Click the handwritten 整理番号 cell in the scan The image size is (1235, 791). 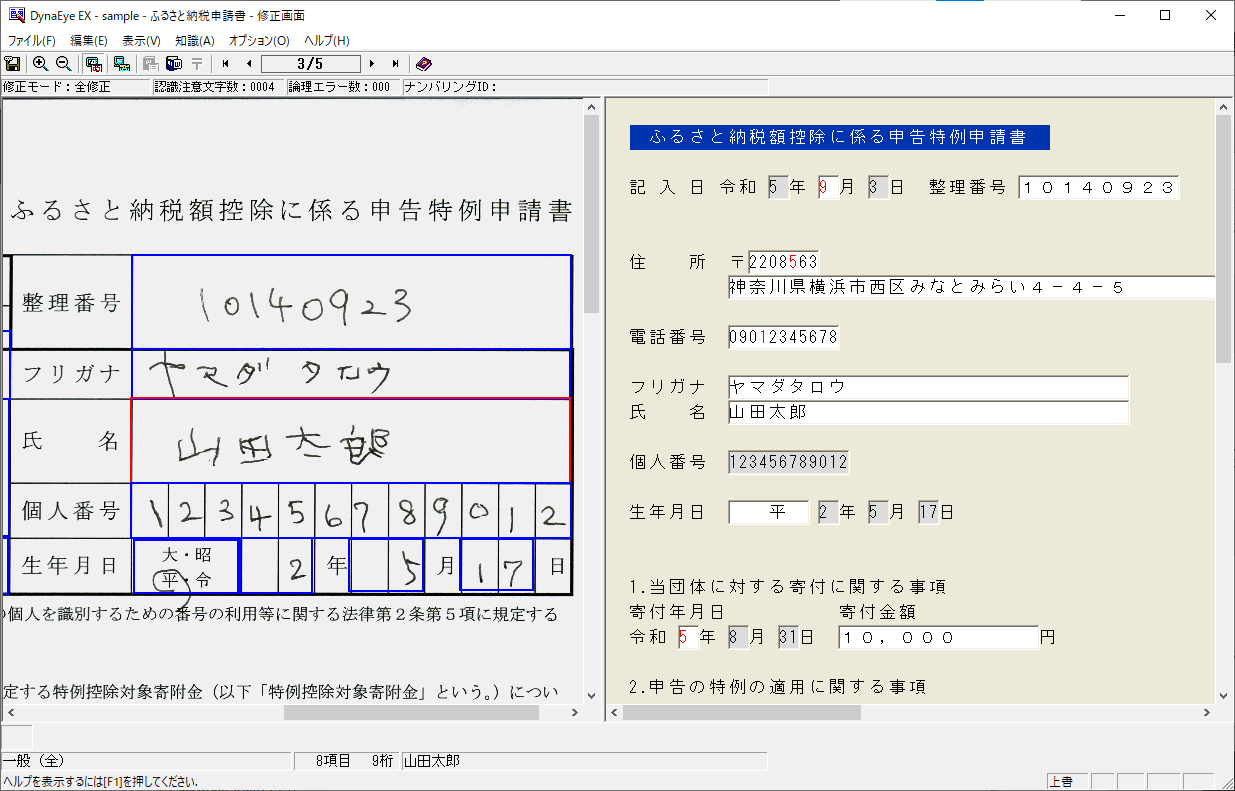point(351,302)
